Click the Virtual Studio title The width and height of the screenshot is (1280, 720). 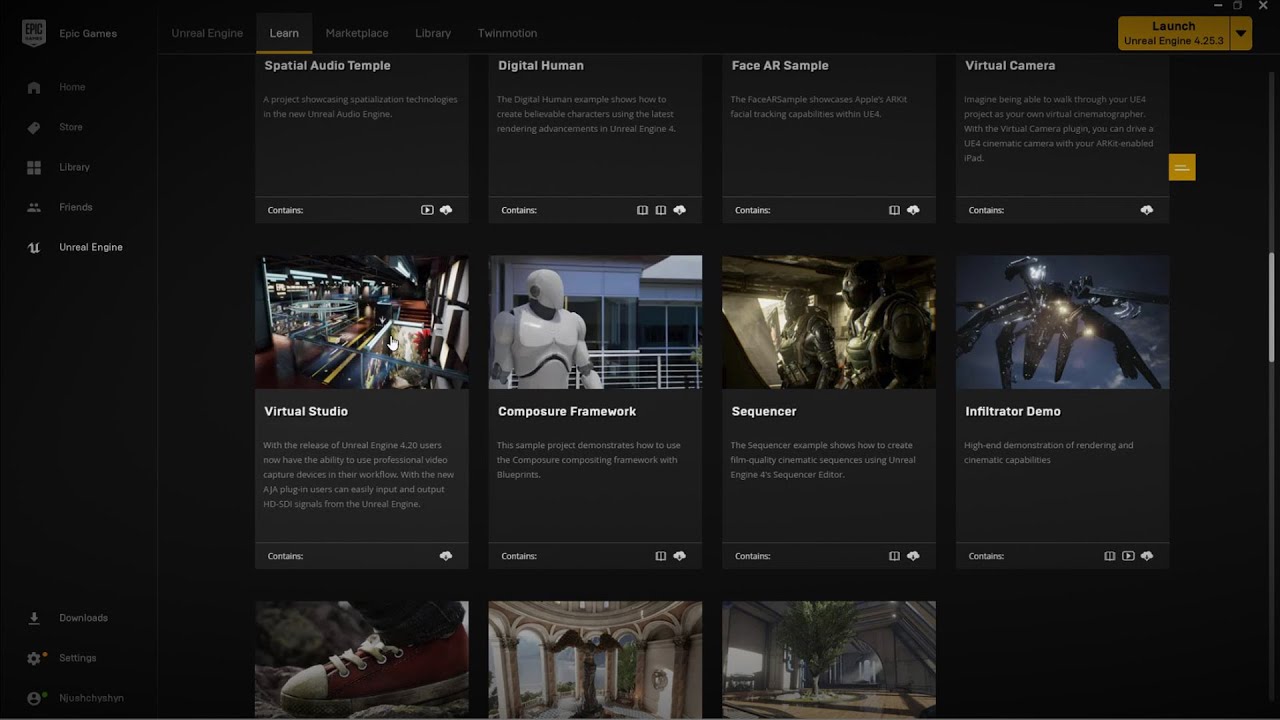tap(306, 411)
